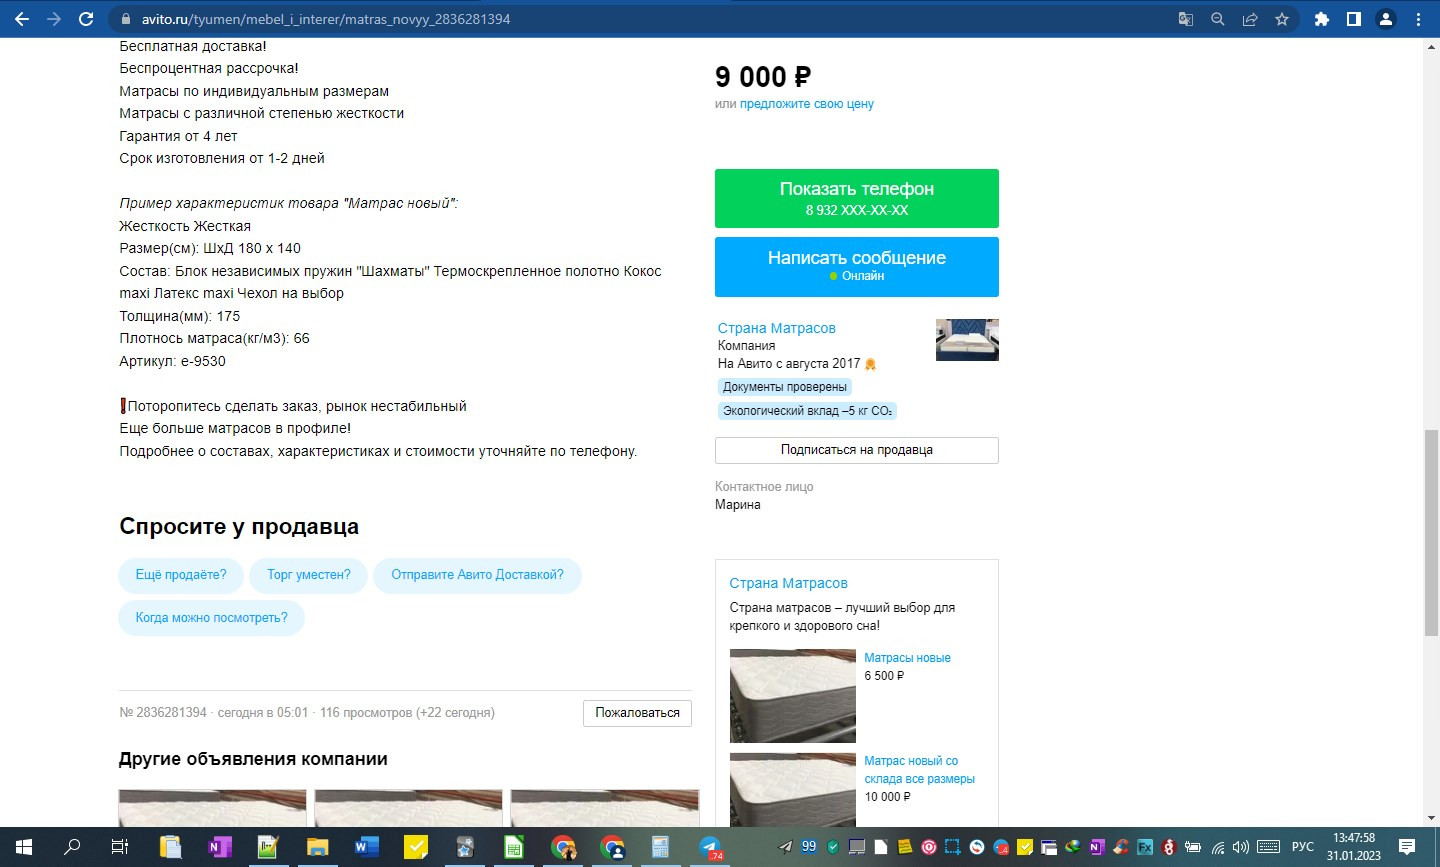The image size is (1440, 867).
Task: Write a message to the seller
Action: click(857, 266)
